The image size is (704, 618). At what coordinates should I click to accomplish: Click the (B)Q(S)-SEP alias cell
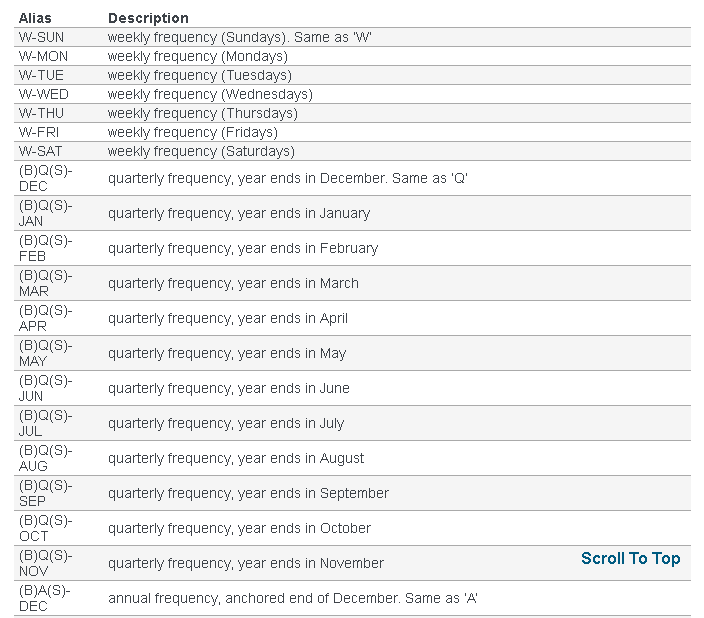pos(46,493)
